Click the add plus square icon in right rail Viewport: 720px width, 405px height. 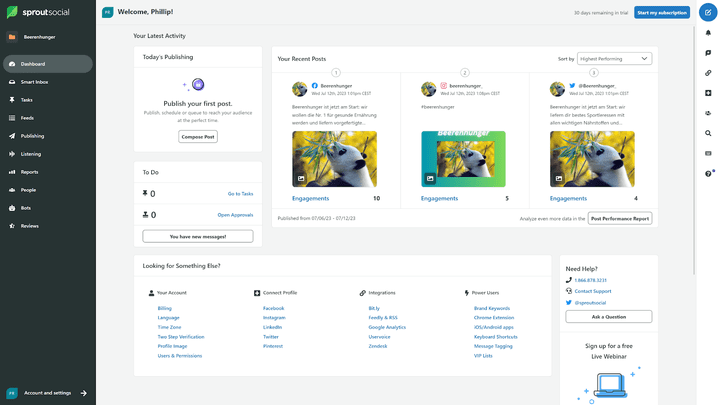pos(708,93)
